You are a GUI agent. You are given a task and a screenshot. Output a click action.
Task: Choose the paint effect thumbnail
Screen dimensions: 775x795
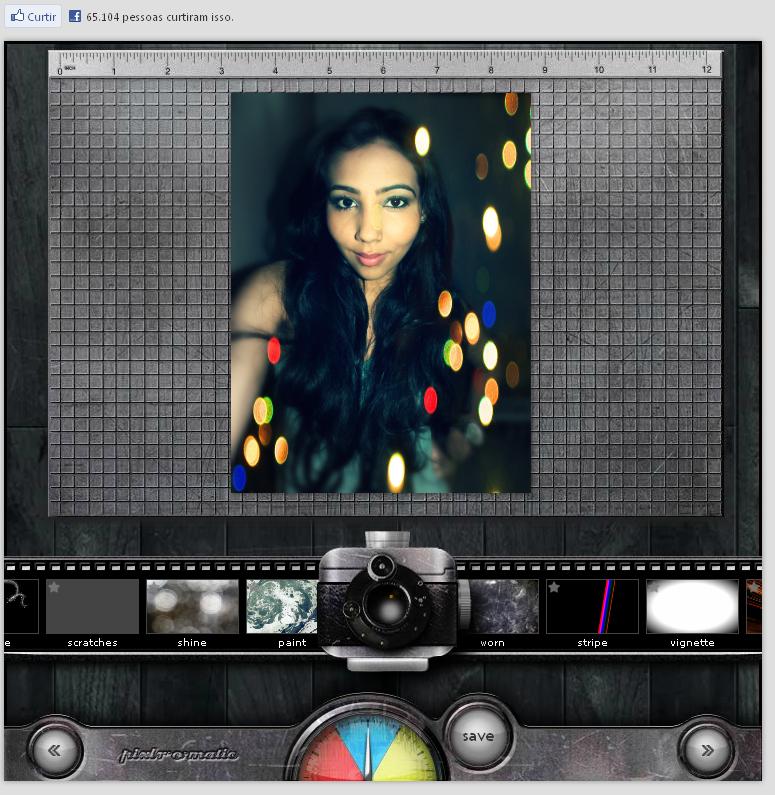[282, 606]
